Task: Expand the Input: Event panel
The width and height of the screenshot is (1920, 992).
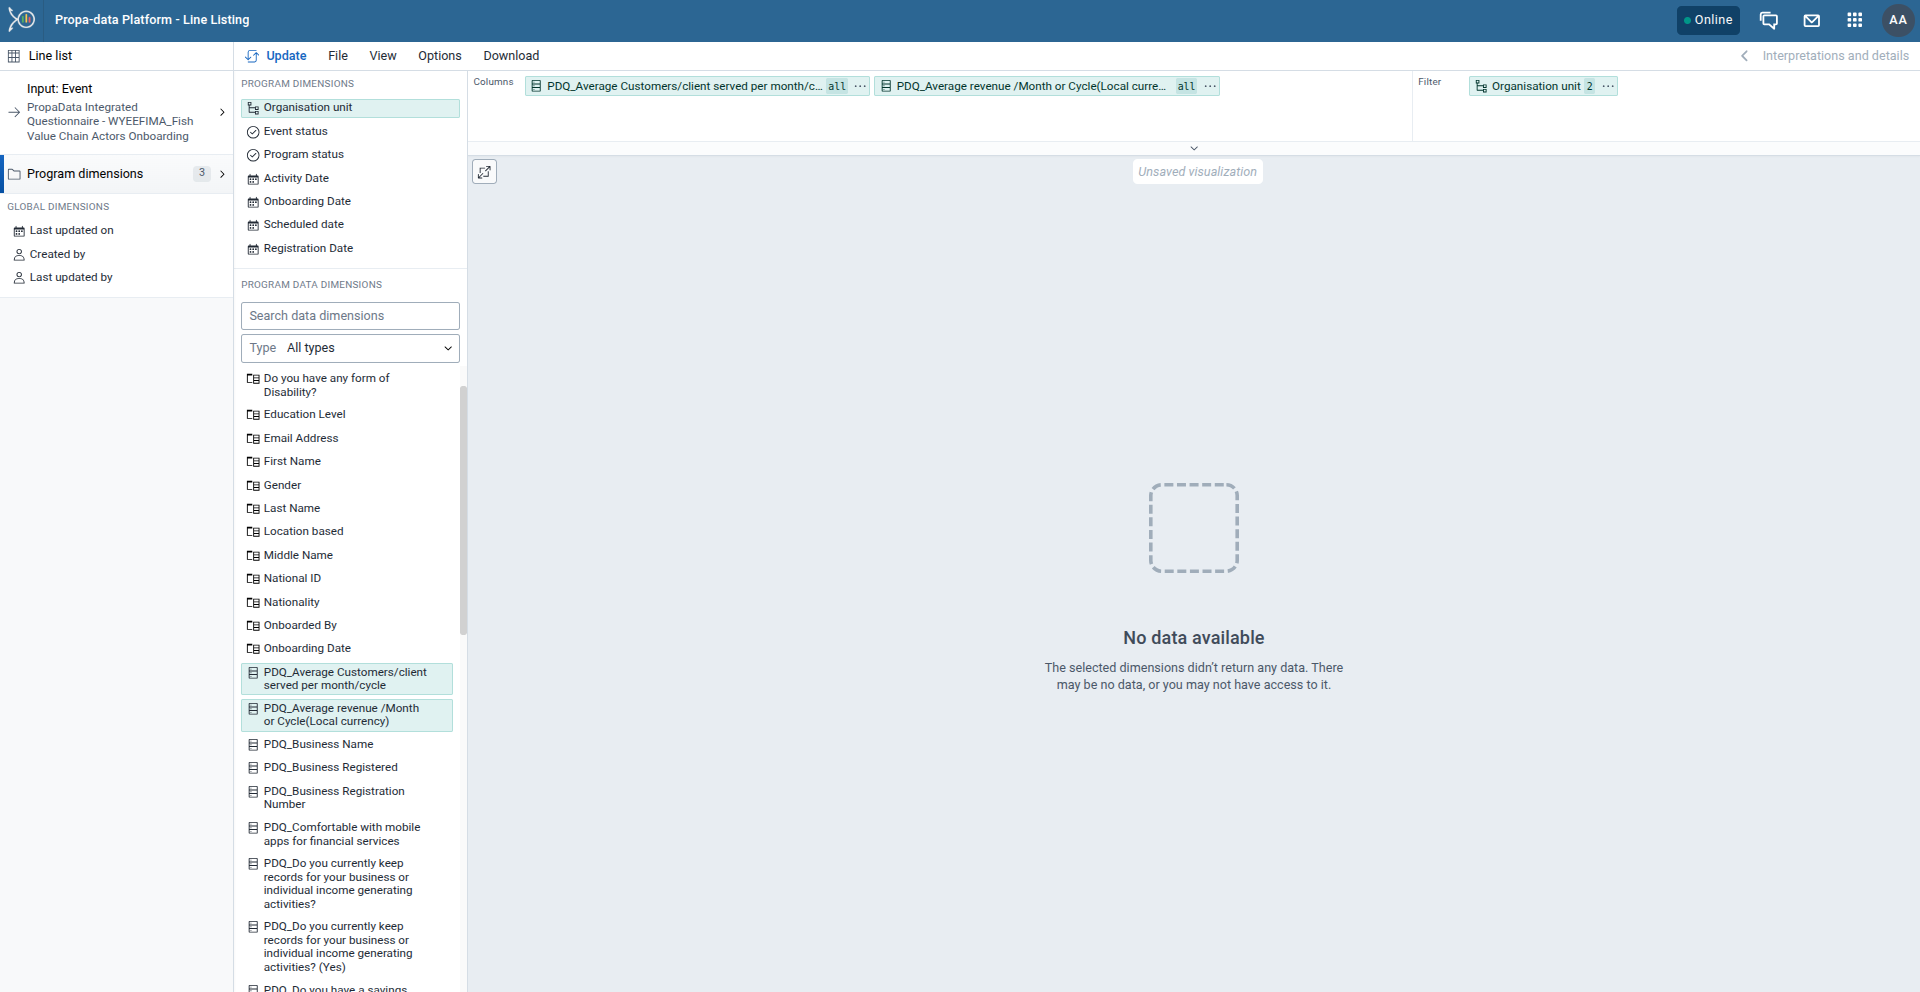Action: pos(116,112)
